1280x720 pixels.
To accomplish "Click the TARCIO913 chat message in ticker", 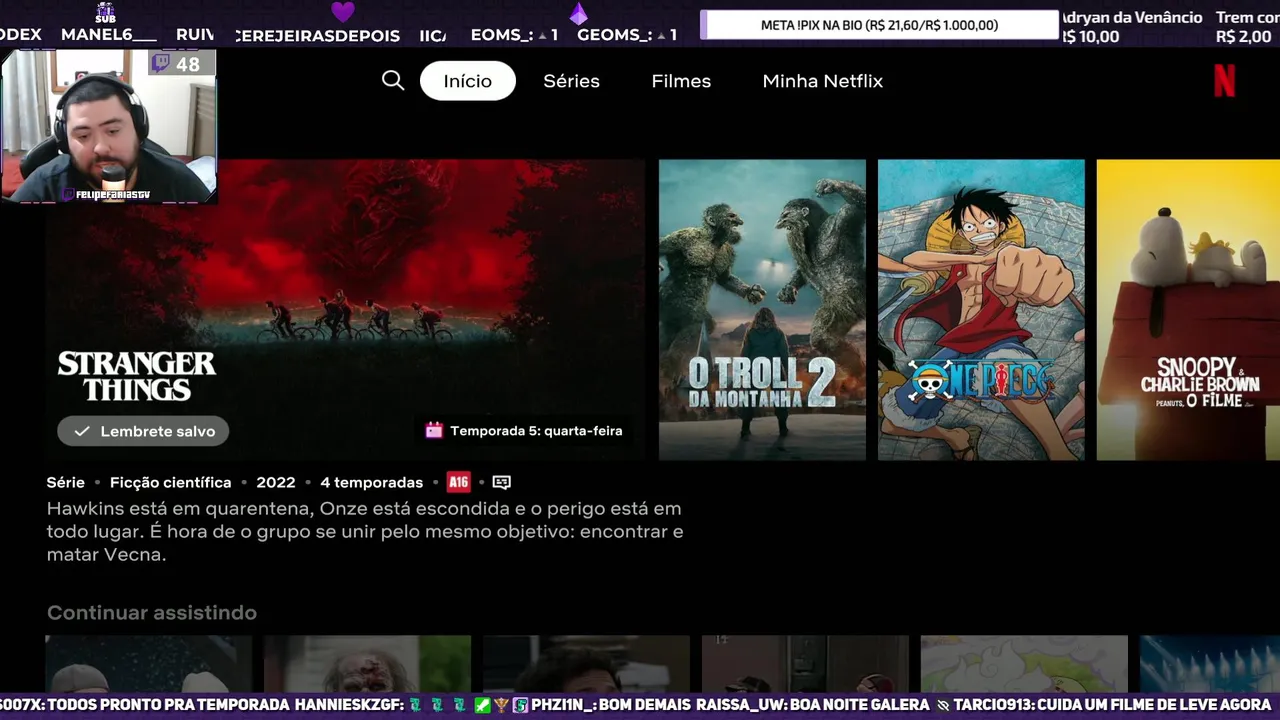I will 1112,705.
